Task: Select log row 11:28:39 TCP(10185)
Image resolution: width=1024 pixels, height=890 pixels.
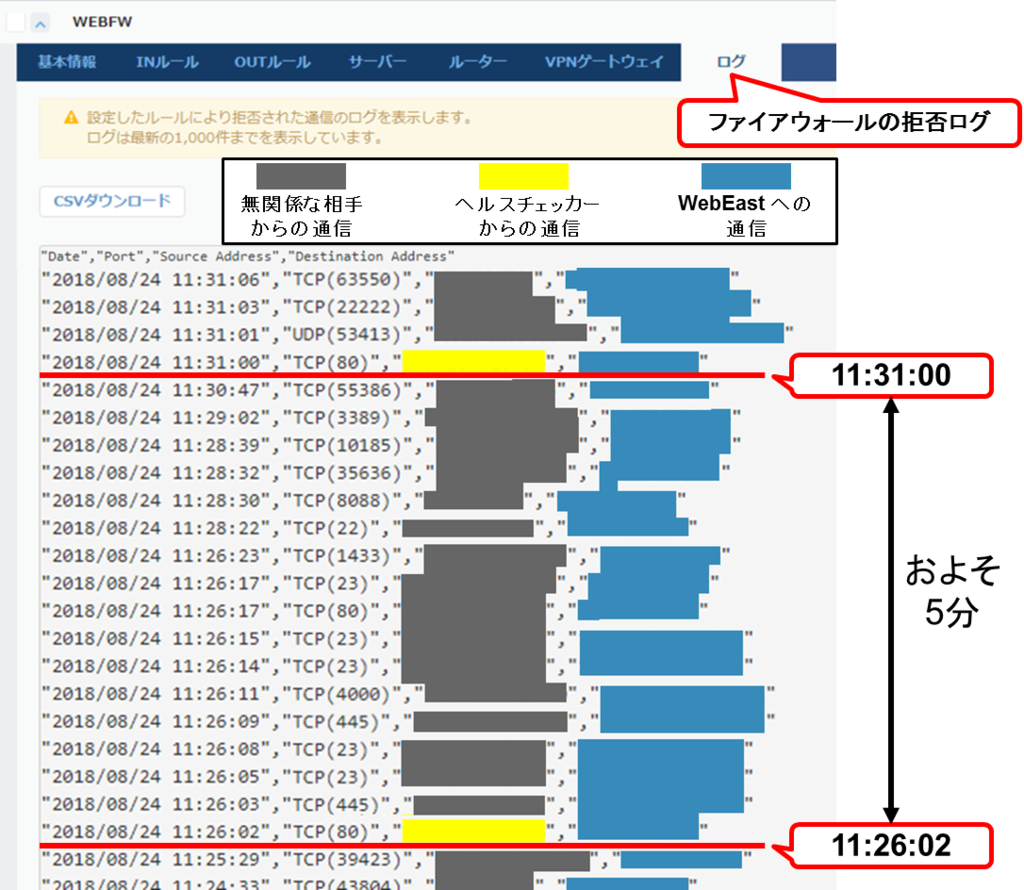Action: [x=391, y=445]
